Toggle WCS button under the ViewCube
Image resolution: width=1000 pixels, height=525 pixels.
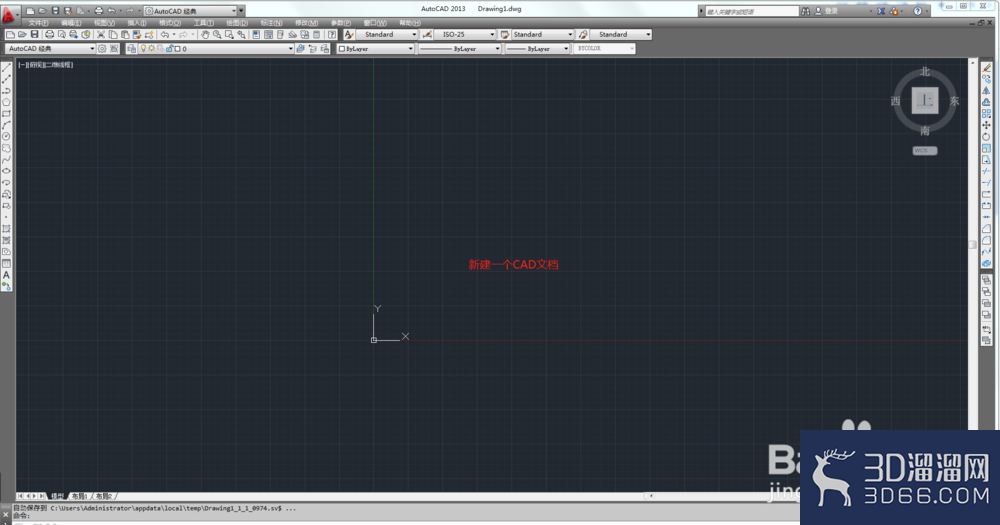tap(925, 151)
